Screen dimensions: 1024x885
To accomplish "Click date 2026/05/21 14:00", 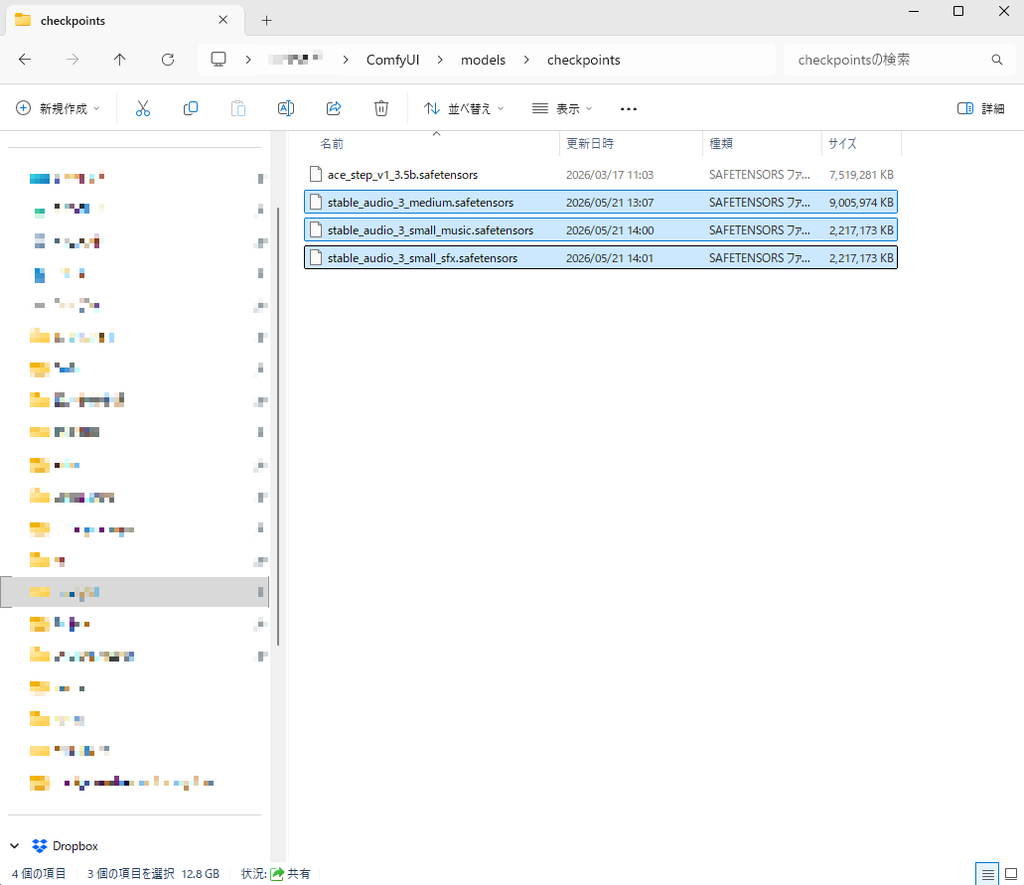I will (x=609, y=231).
